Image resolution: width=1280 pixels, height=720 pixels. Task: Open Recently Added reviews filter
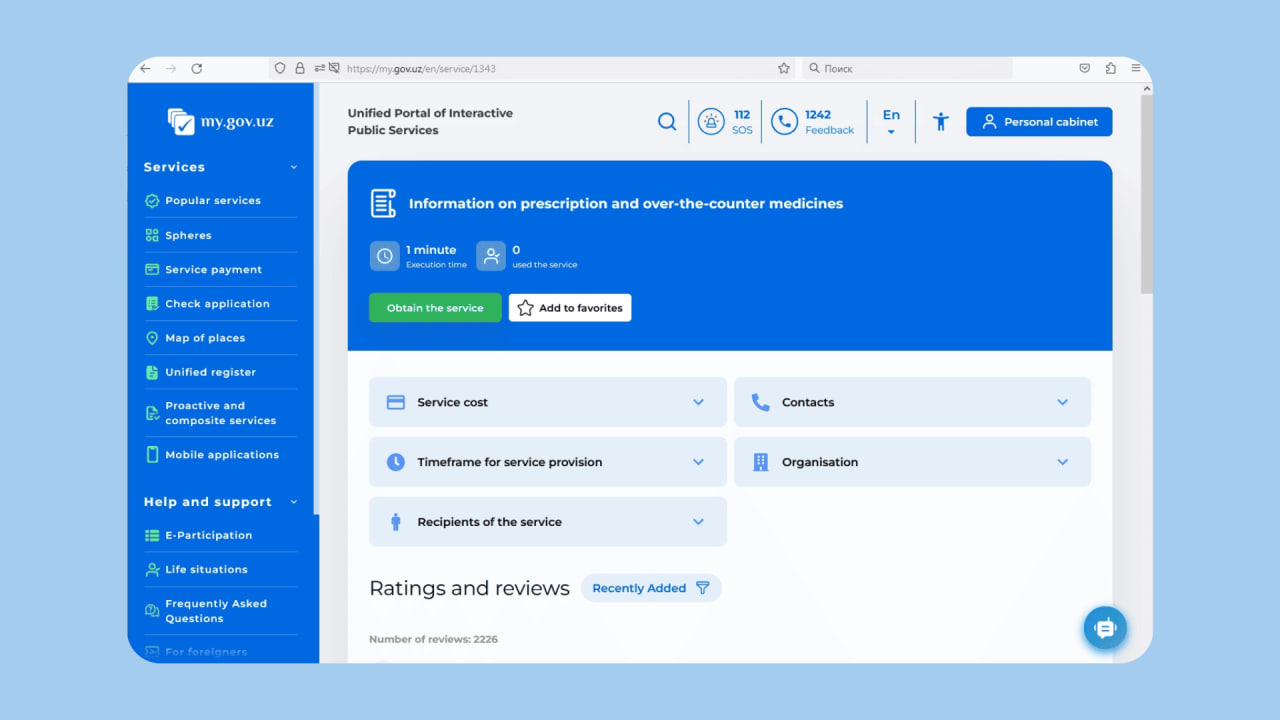coord(650,588)
